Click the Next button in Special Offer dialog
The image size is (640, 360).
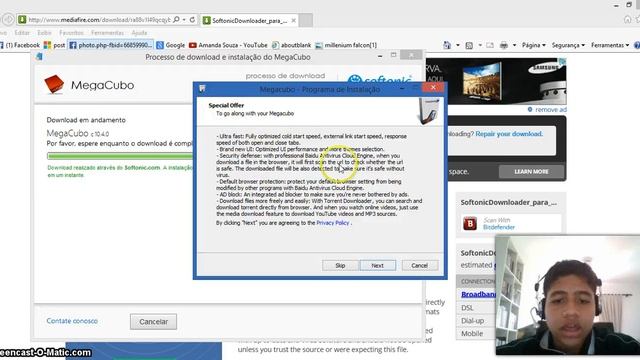378,266
